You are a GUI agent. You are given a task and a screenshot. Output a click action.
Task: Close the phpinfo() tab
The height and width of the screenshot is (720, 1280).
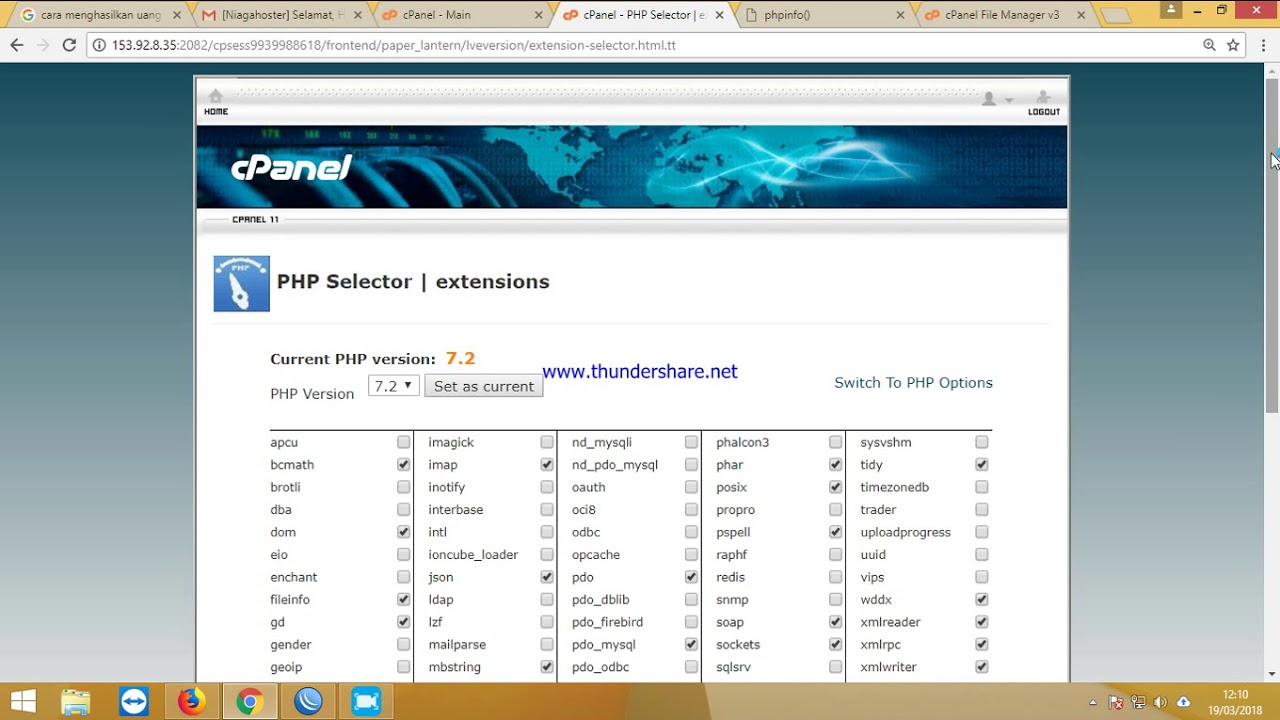(x=900, y=15)
